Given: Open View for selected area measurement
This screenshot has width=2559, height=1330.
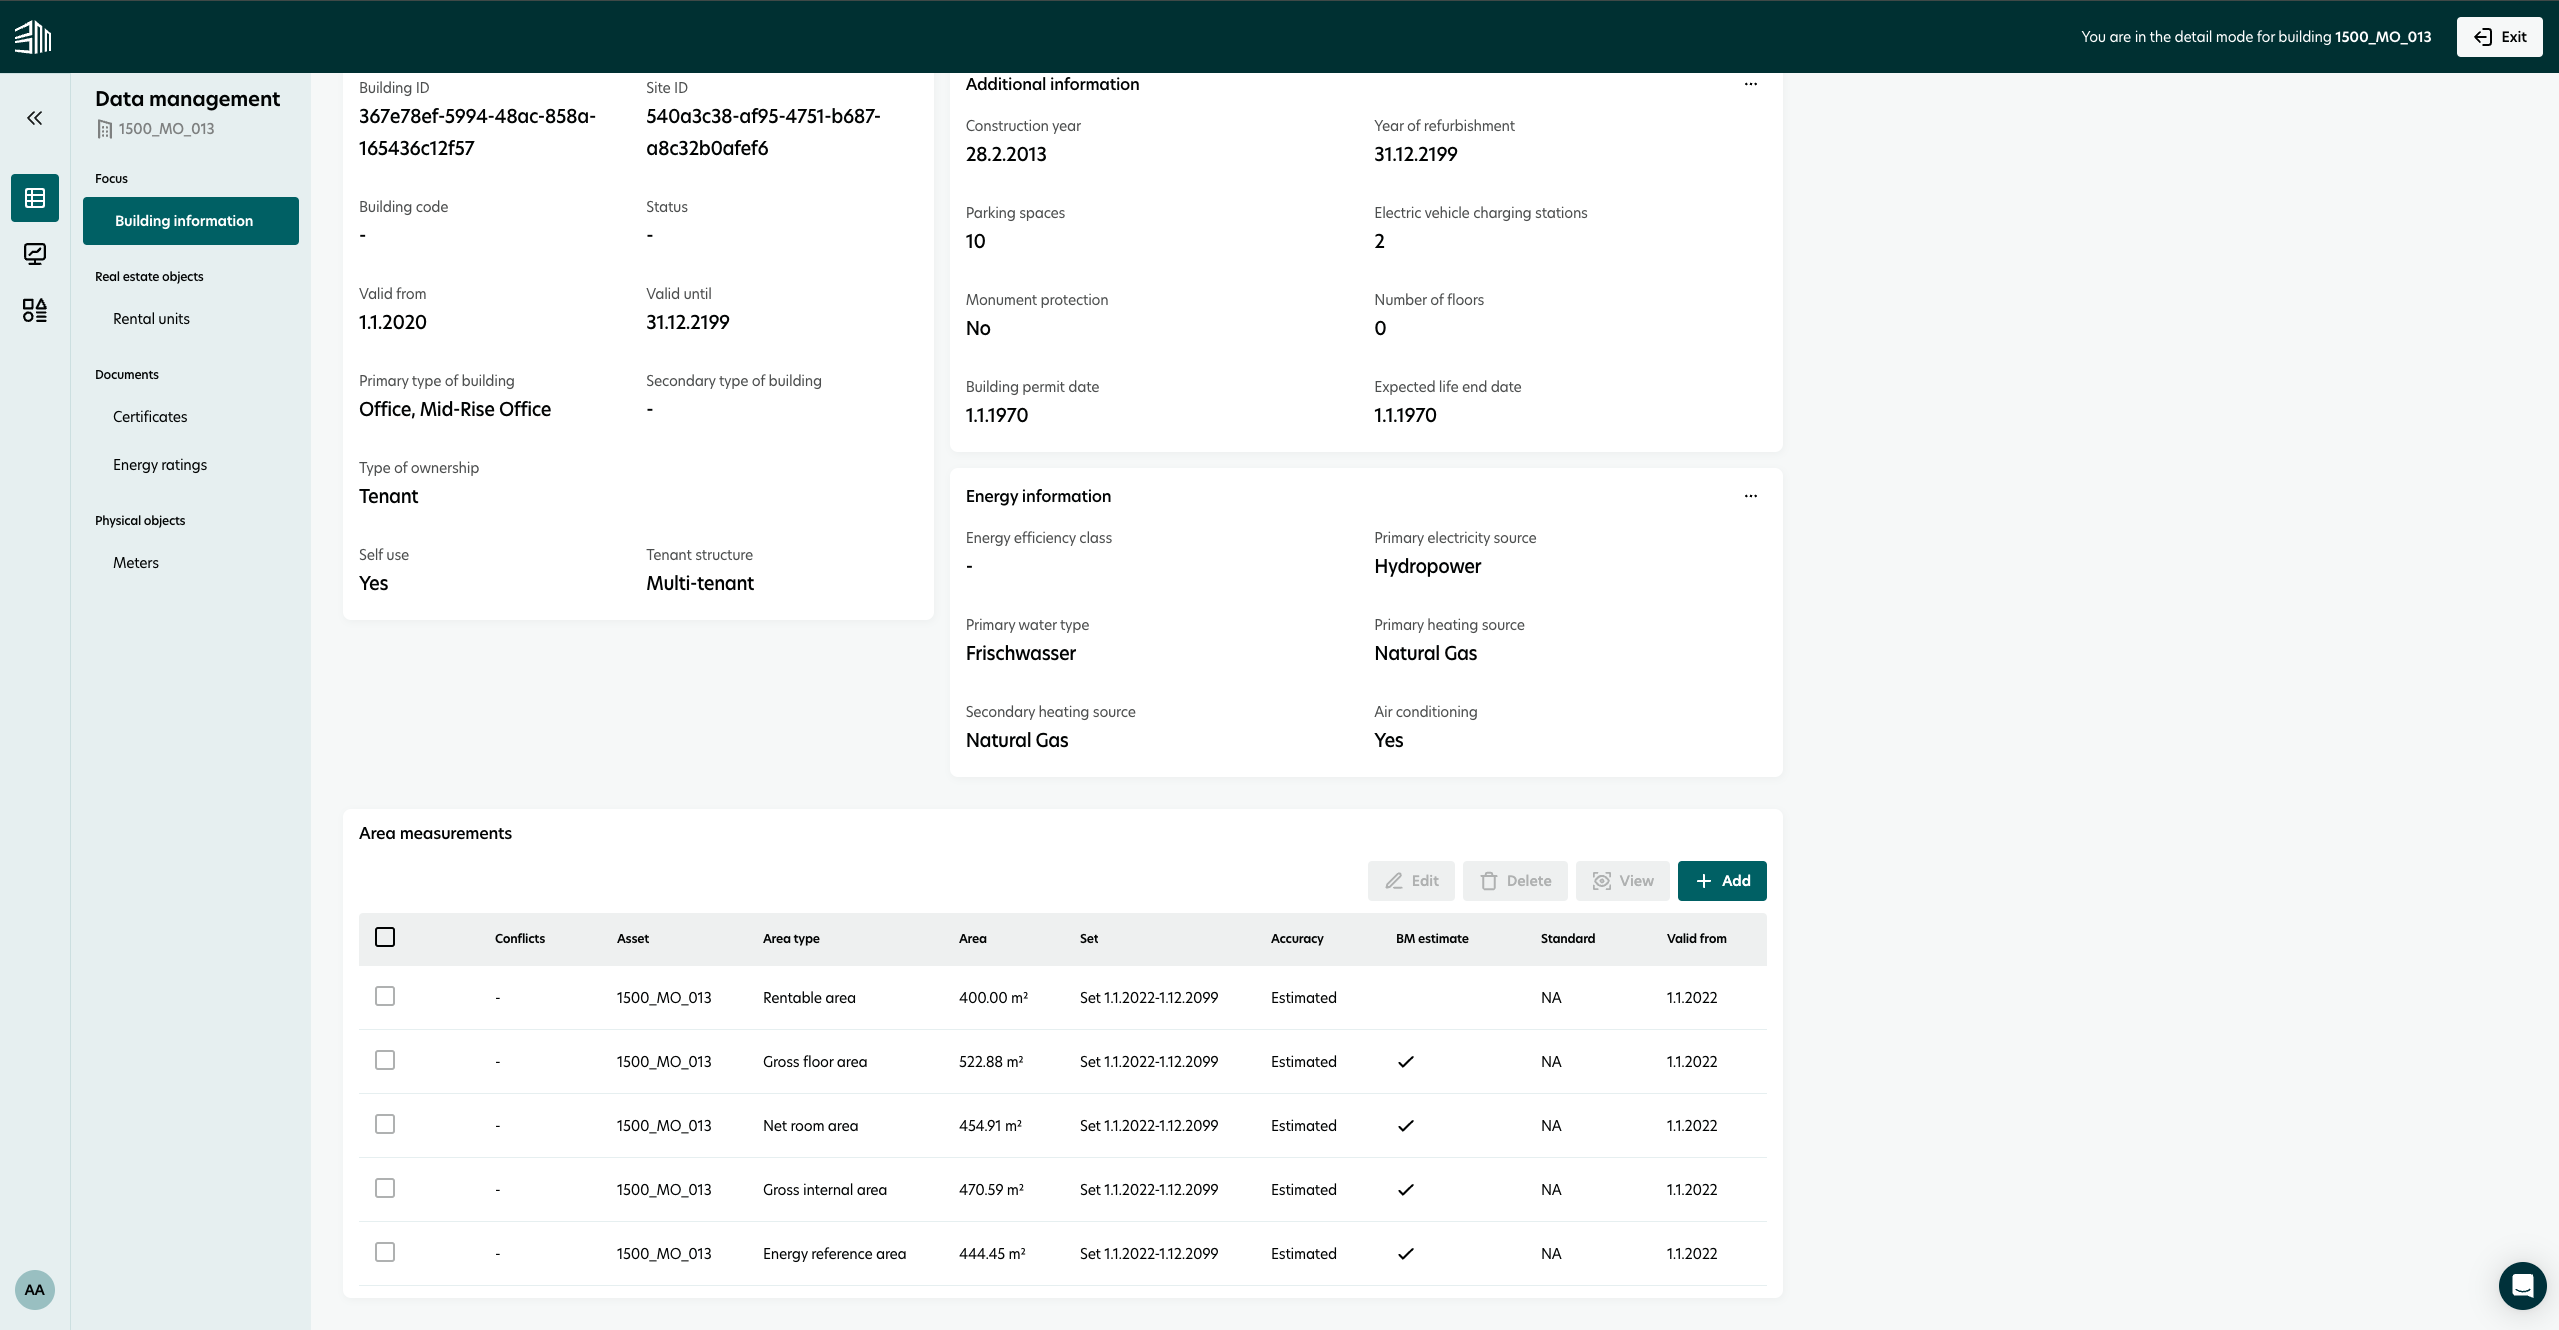Looking at the screenshot, I should [x=1621, y=880].
